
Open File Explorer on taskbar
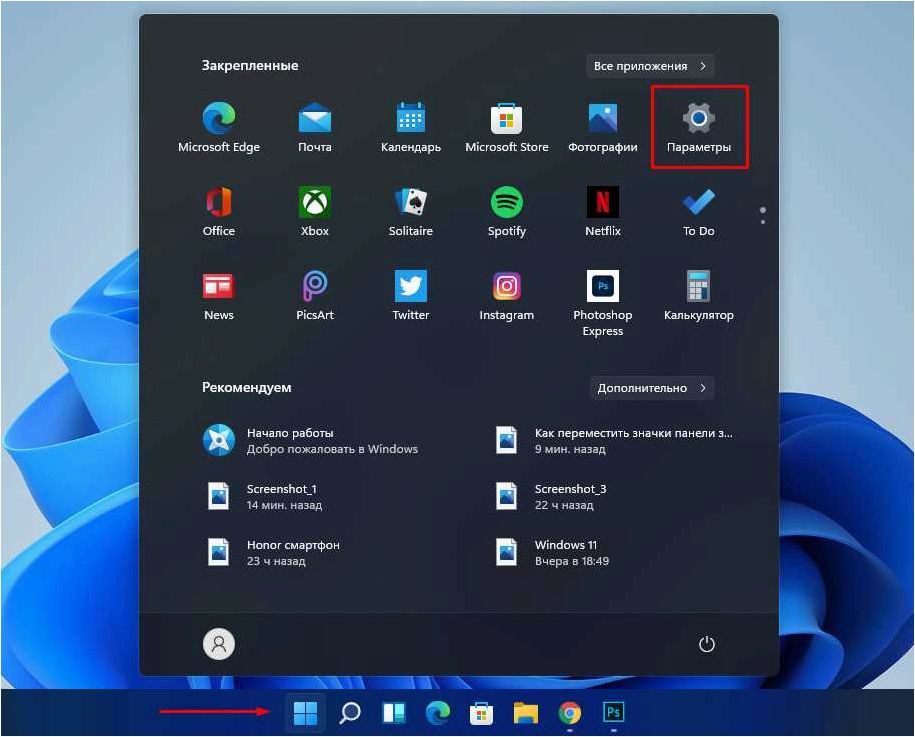pos(526,712)
